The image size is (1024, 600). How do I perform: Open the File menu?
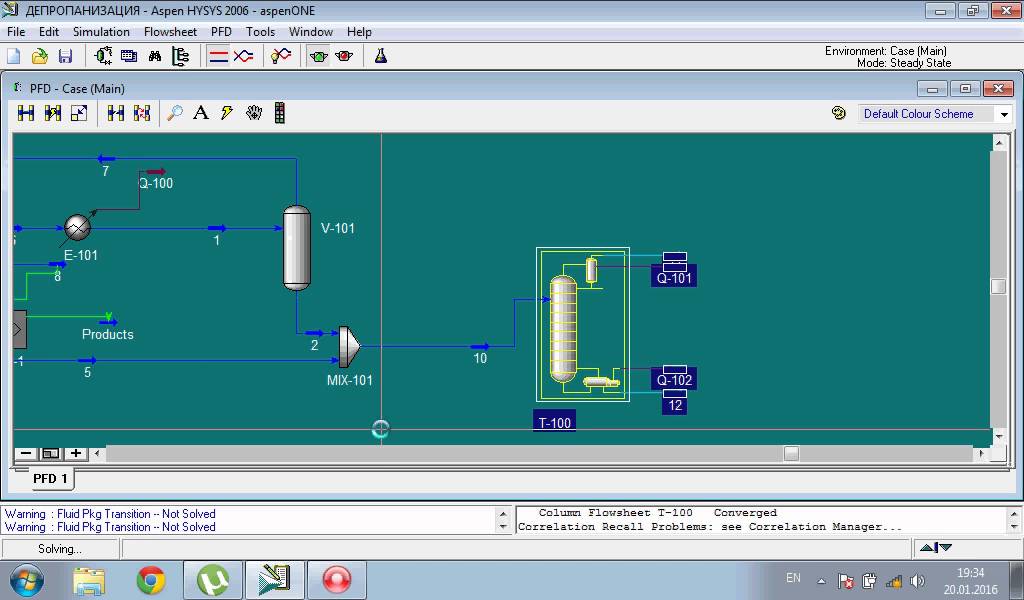16,31
